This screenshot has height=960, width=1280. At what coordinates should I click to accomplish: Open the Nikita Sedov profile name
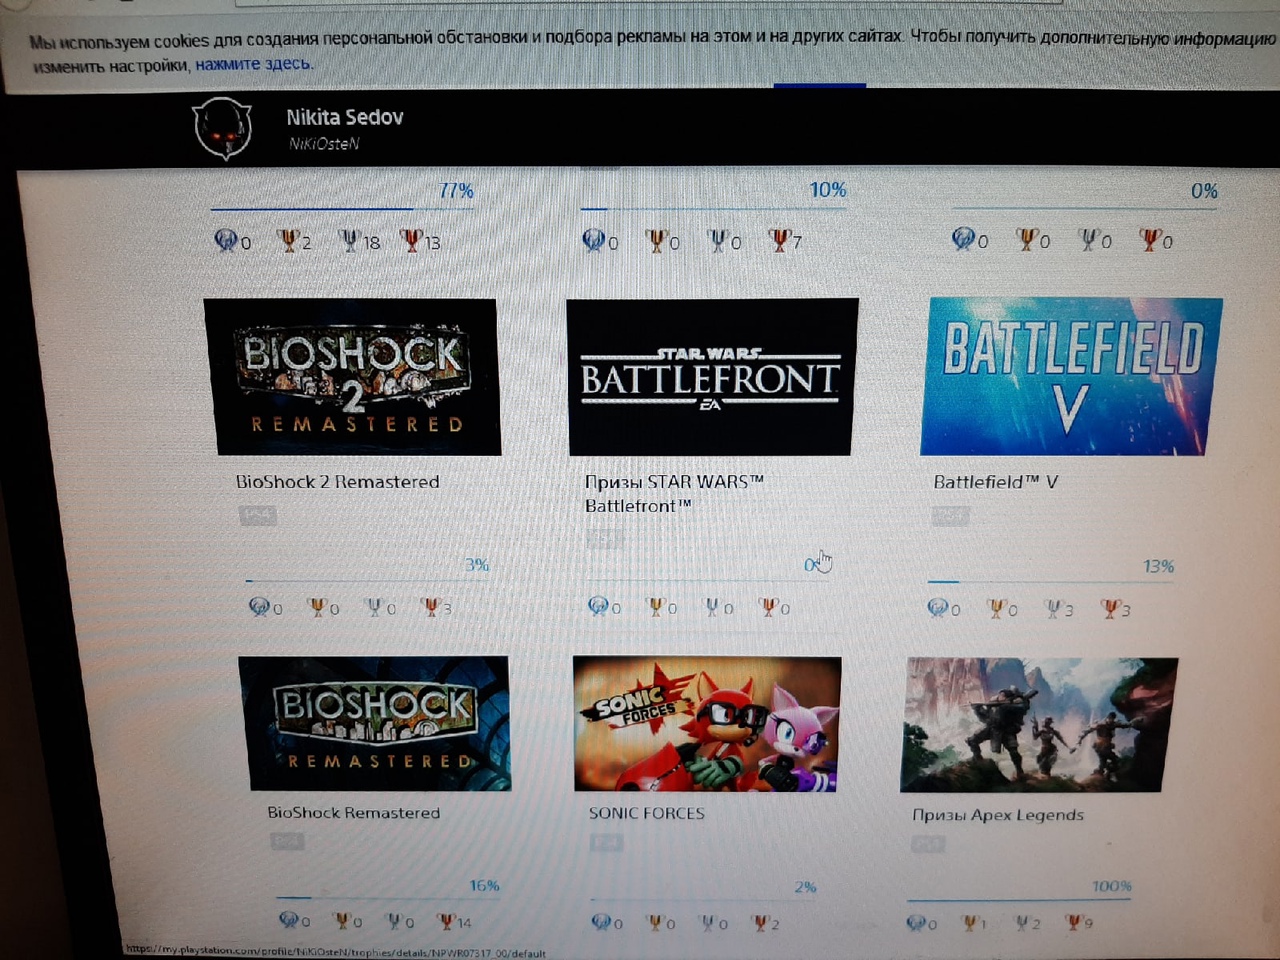(x=345, y=117)
